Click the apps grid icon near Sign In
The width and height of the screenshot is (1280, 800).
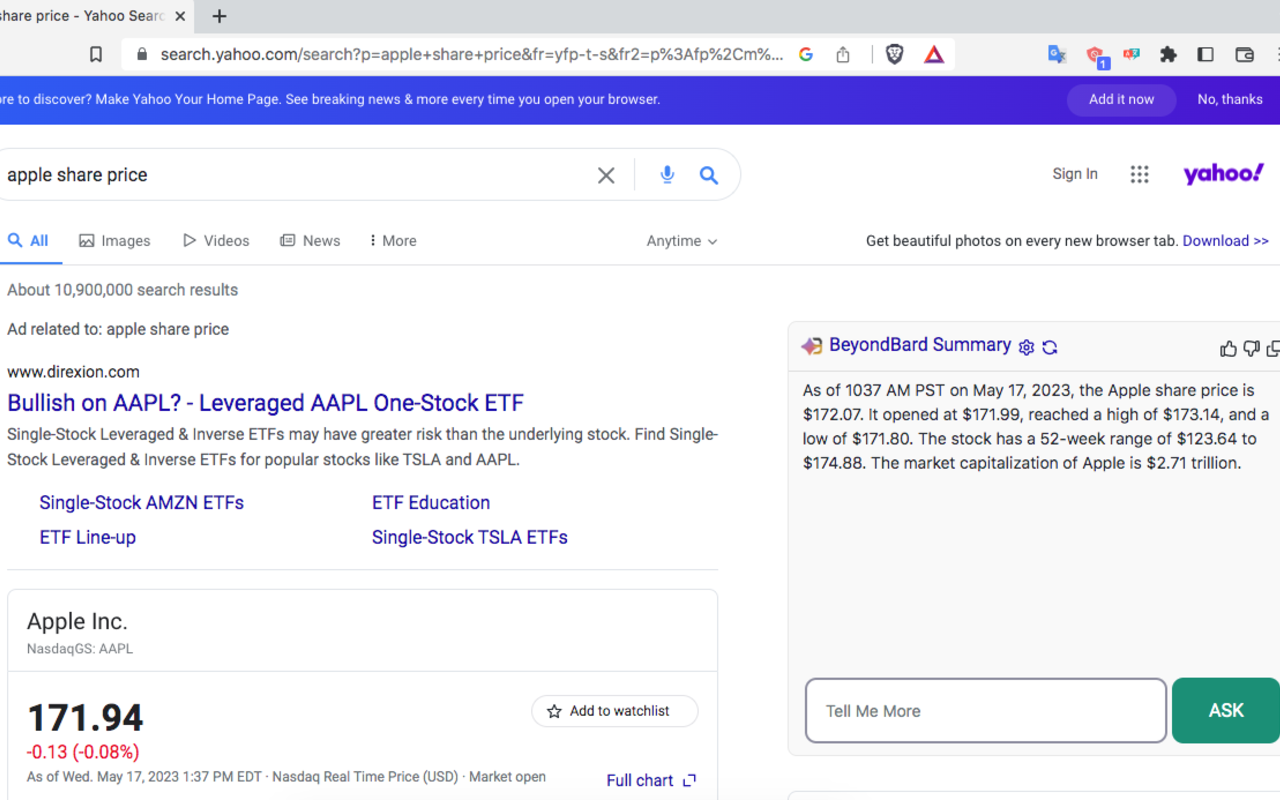(1139, 173)
